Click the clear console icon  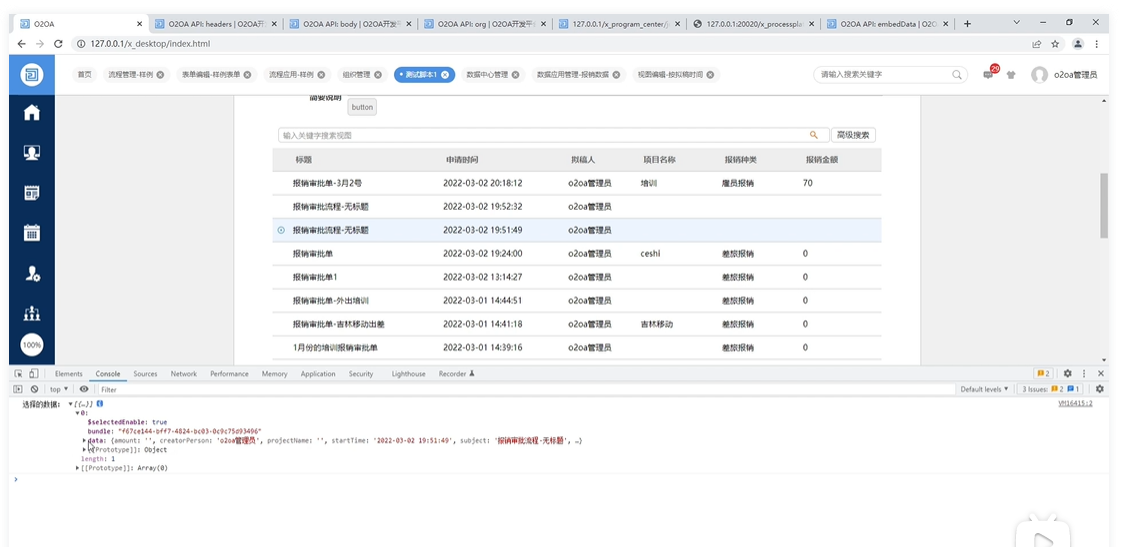[x=34, y=389]
